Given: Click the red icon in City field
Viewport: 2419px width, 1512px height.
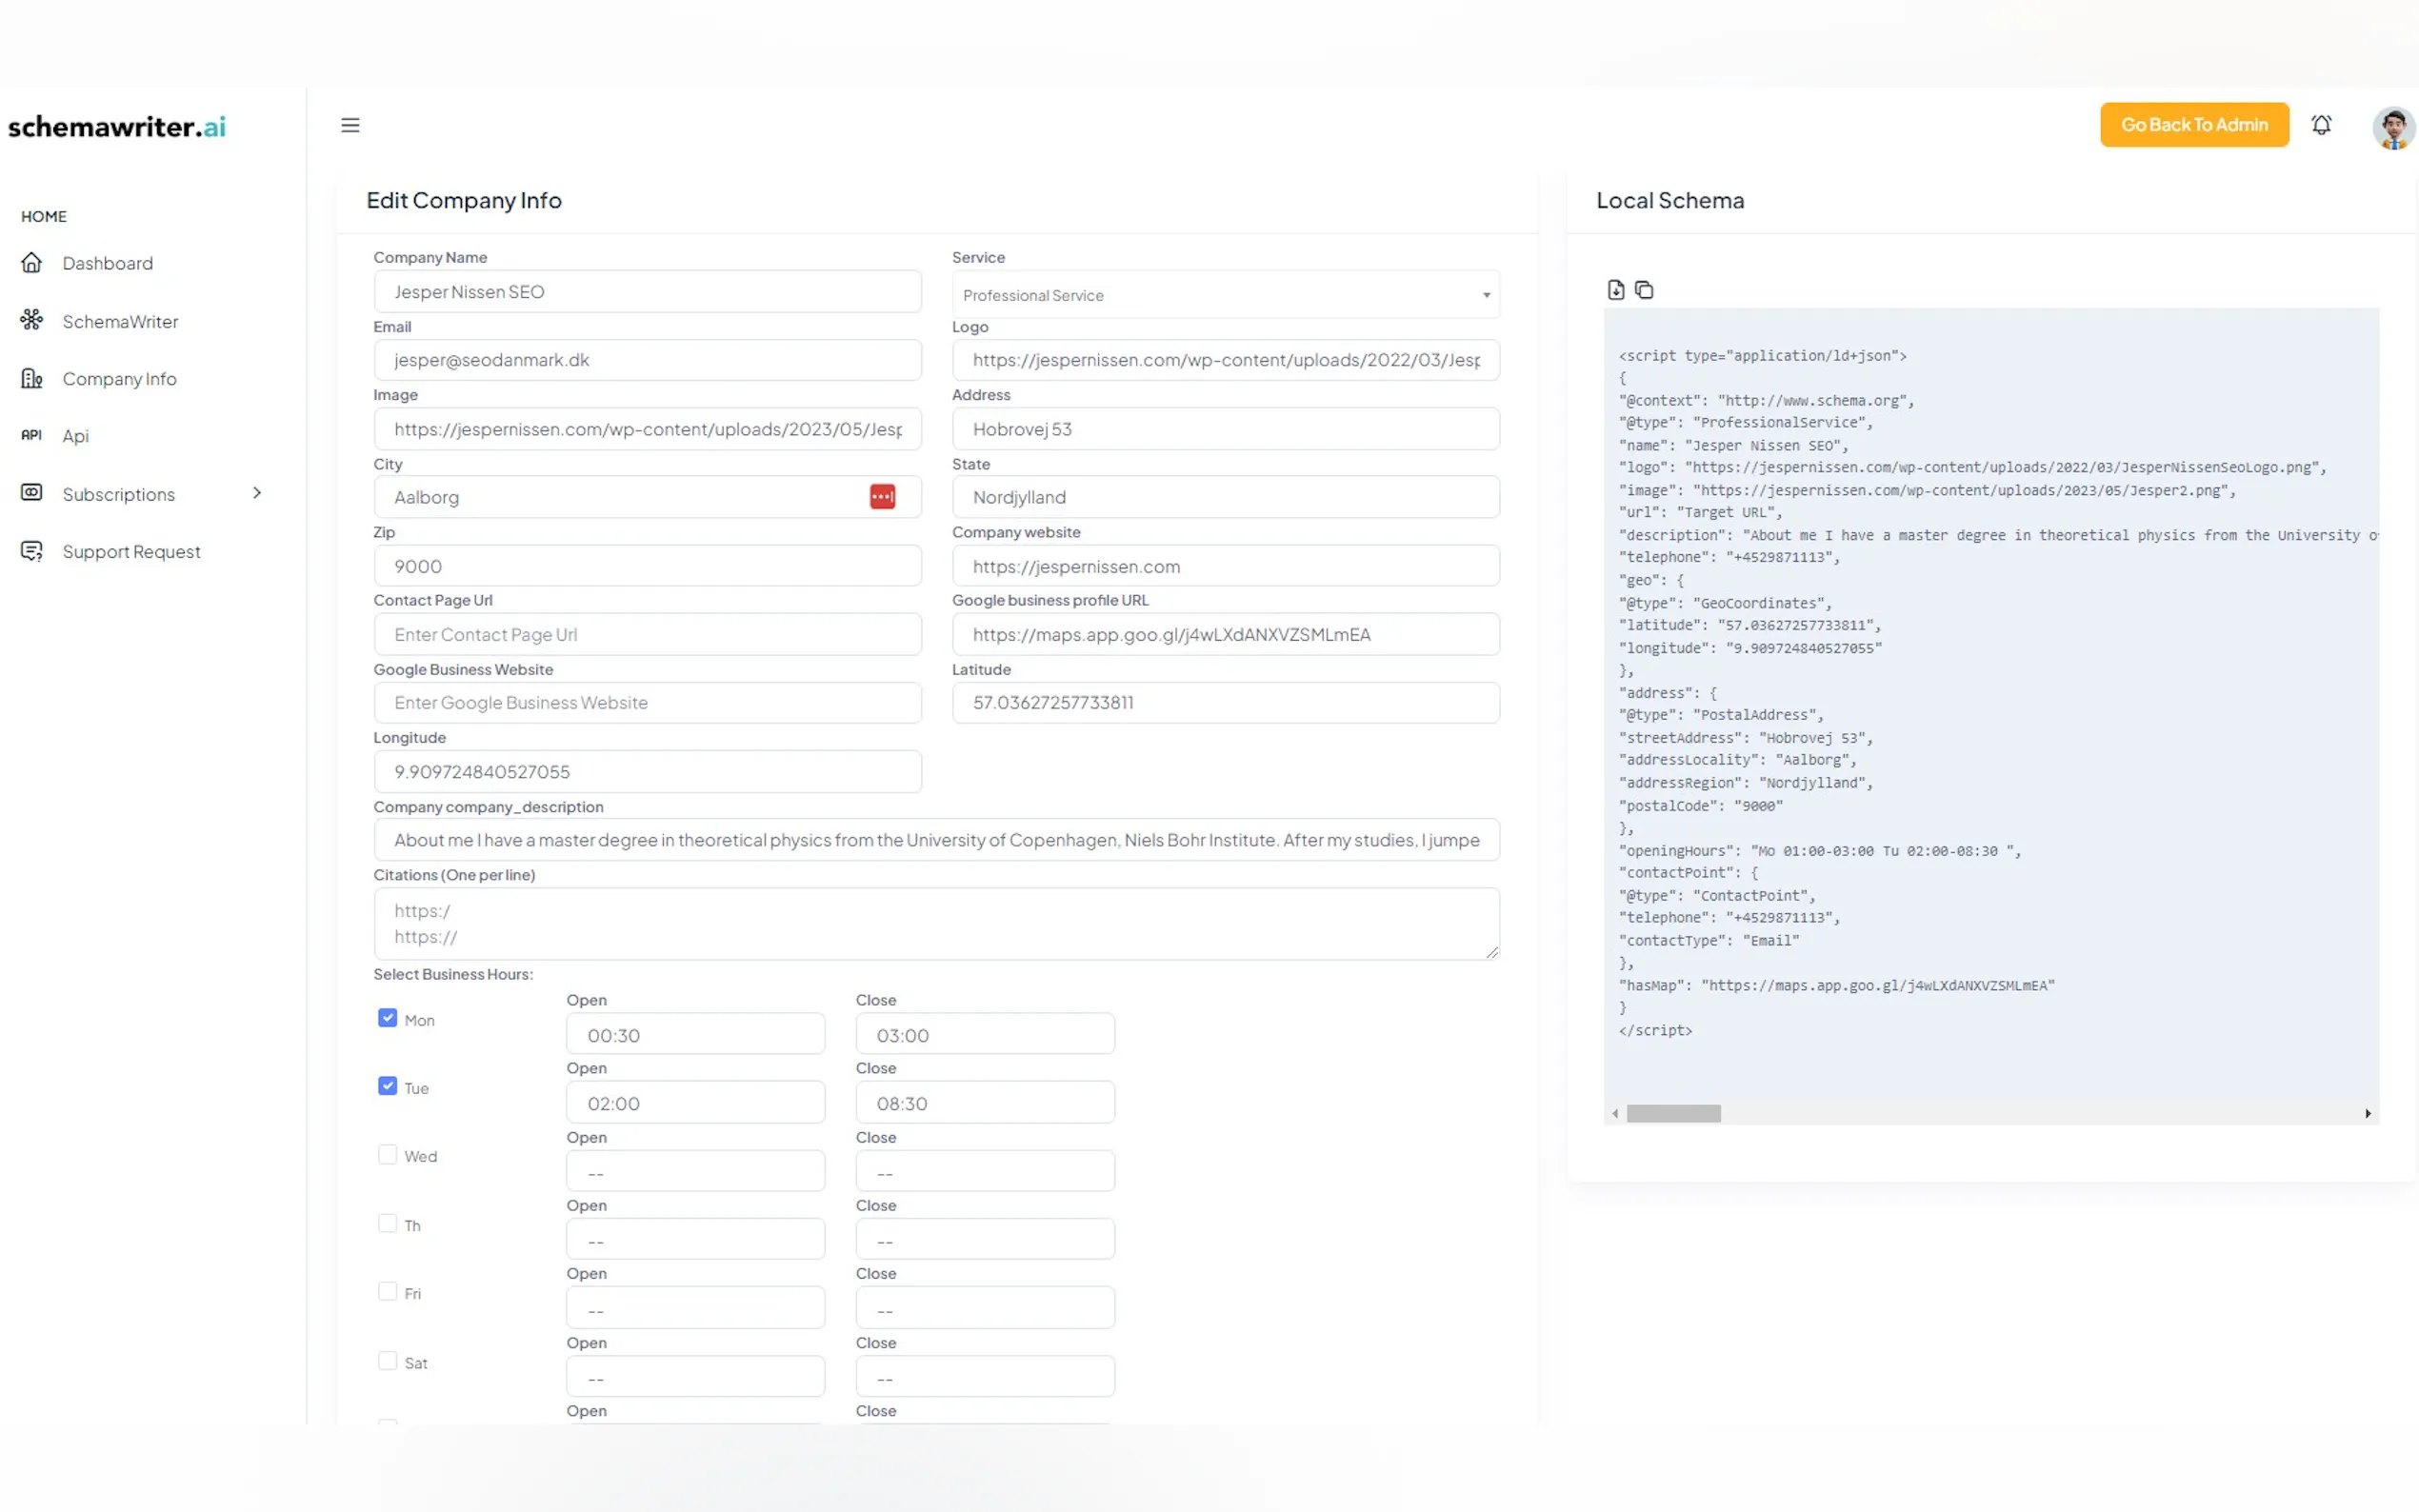Looking at the screenshot, I should click(x=882, y=497).
